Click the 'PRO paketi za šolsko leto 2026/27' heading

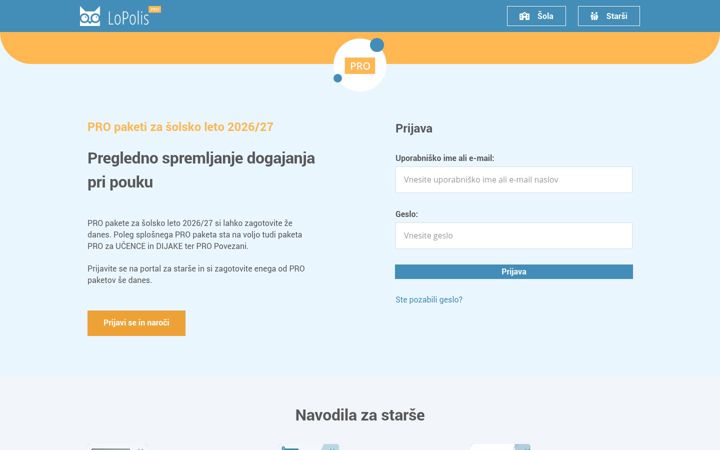click(180, 127)
